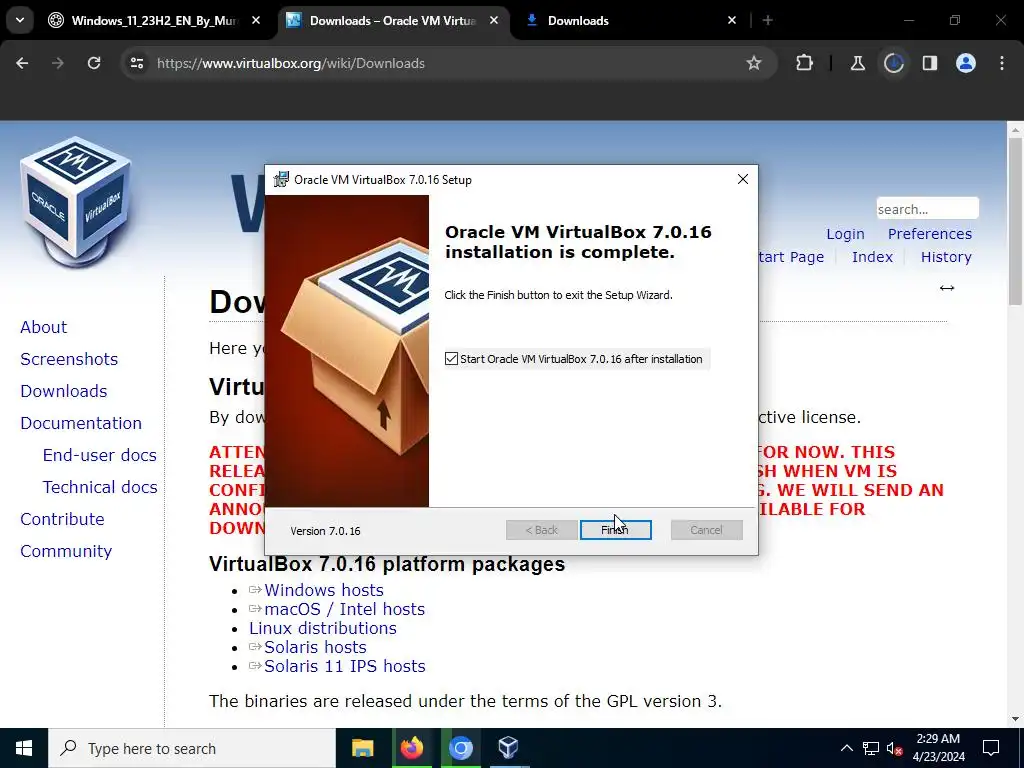Viewport: 1024px width, 768px height.
Task: Open network status tray icon
Action: click(871, 748)
